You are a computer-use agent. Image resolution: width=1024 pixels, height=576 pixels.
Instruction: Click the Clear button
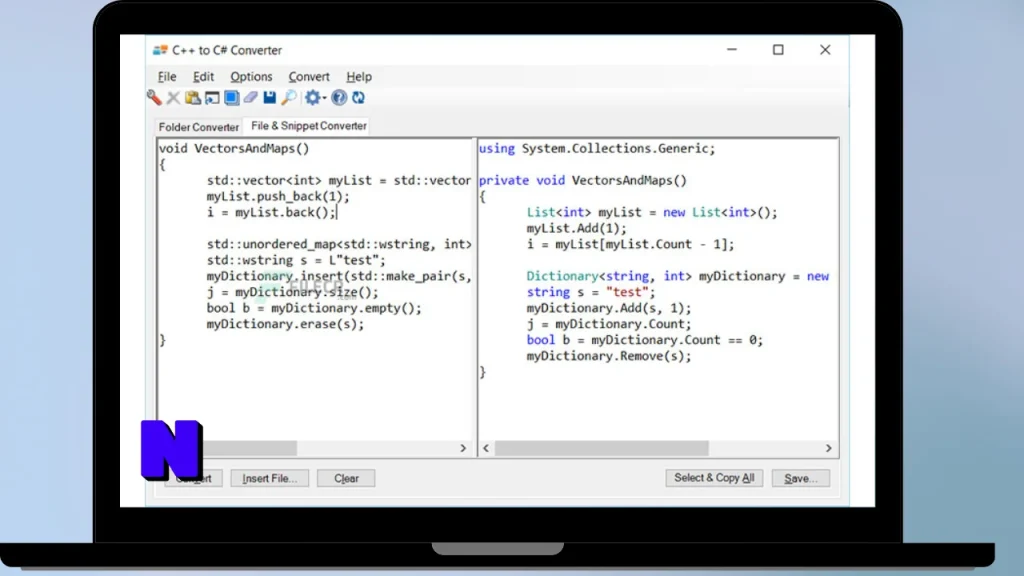pos(346,478)
